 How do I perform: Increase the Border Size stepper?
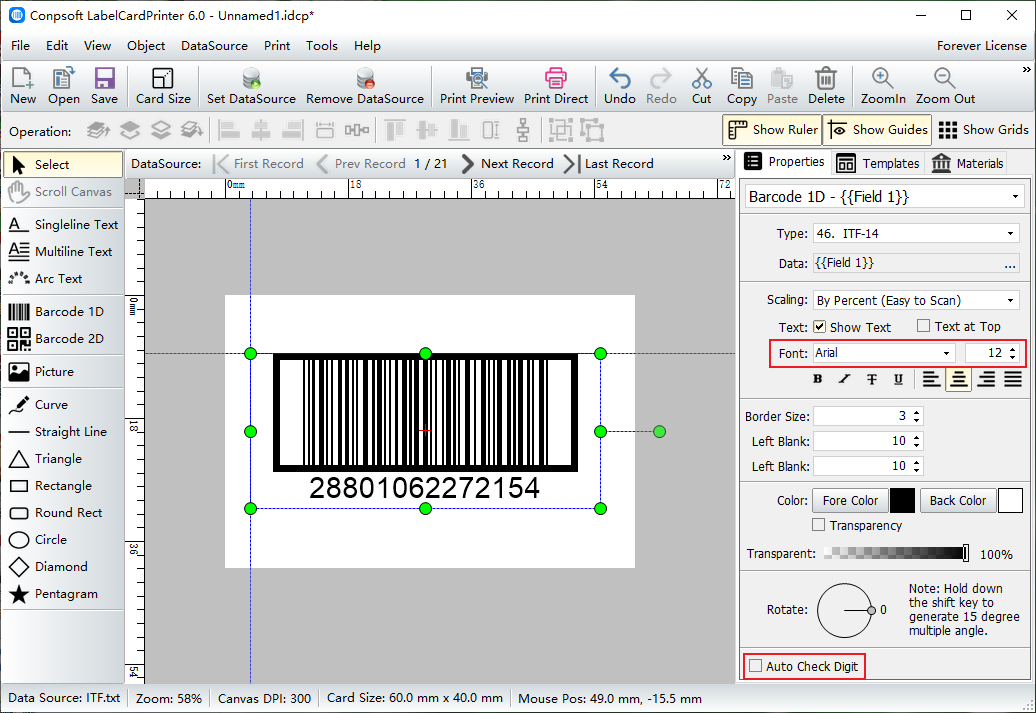tap(916, 412)
